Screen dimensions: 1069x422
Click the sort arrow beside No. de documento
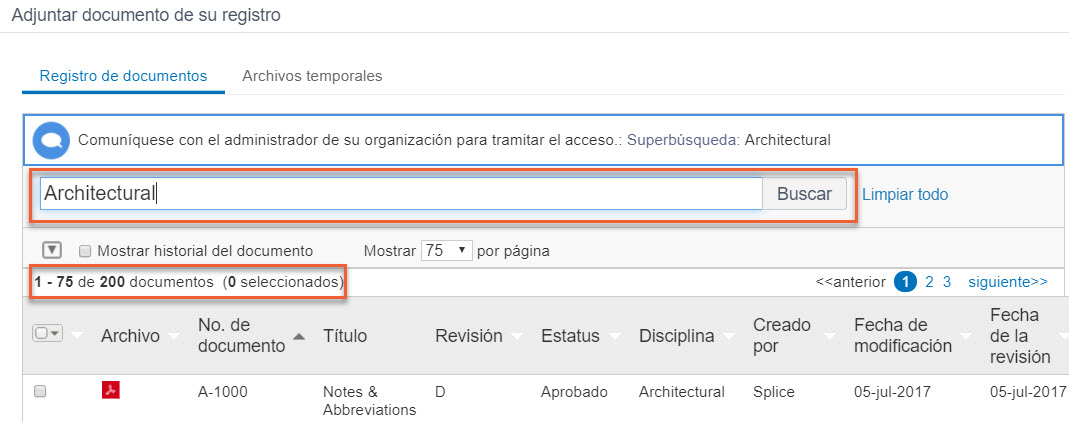299,337
